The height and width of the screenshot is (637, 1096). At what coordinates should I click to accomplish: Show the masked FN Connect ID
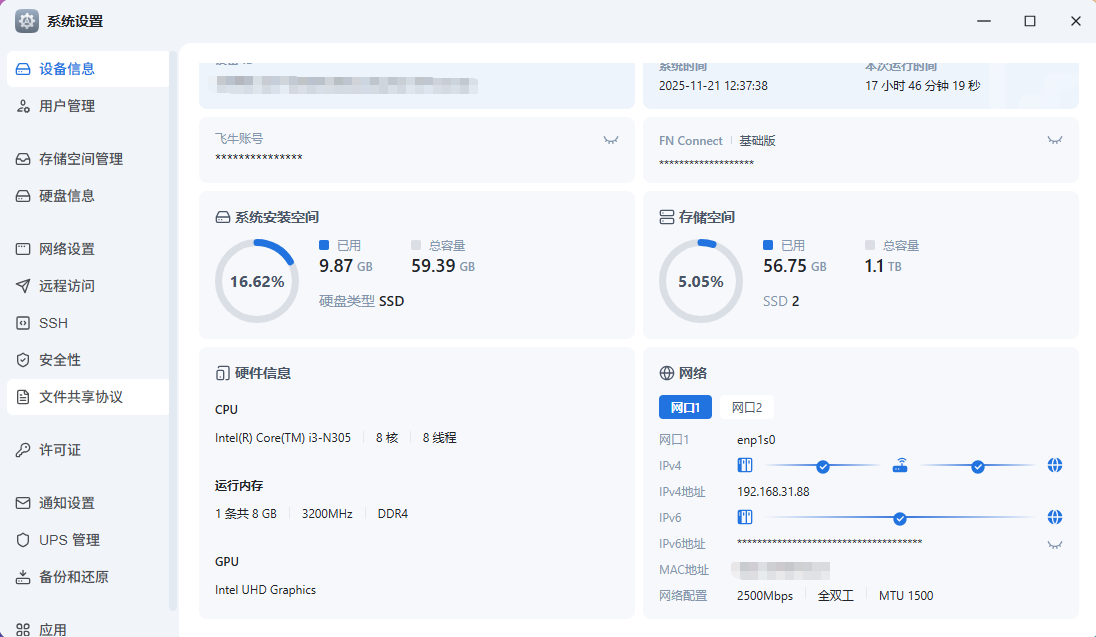pyautogui.click(x=1054, y=140)
